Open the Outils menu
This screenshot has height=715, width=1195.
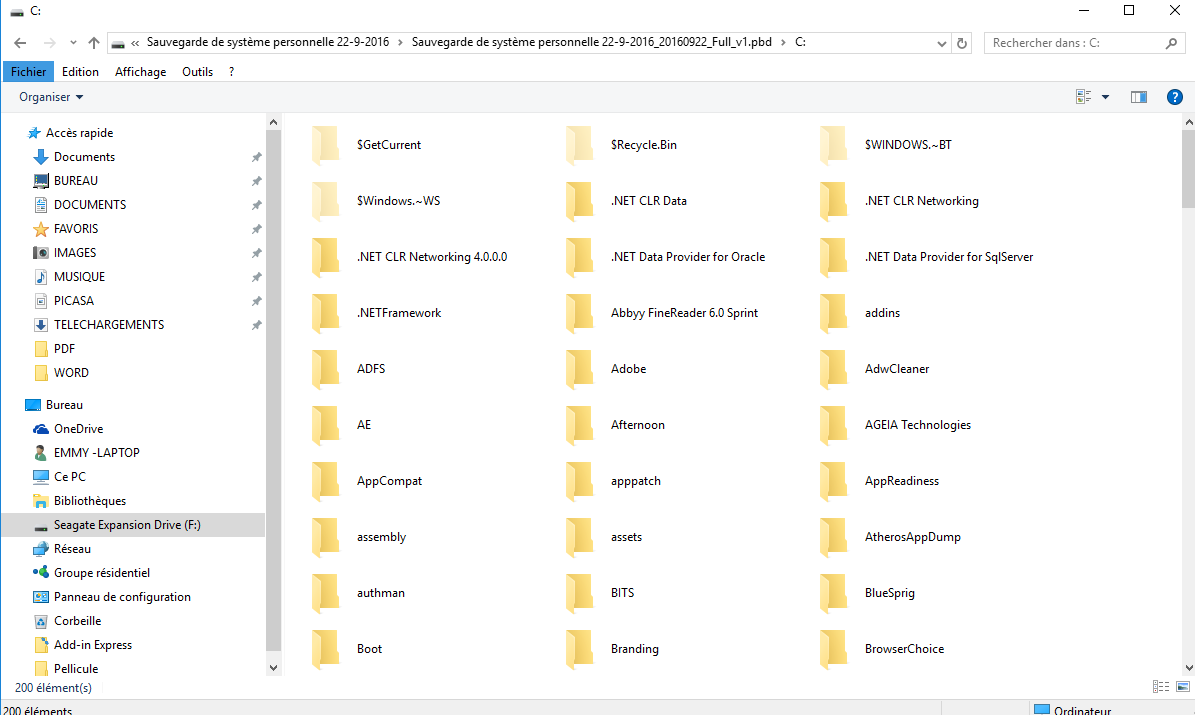[x=197, y=72]
